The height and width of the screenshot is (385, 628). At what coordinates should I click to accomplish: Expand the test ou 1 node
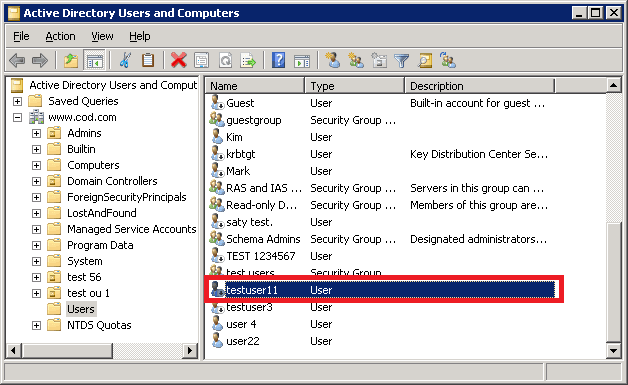click(36, 293)
